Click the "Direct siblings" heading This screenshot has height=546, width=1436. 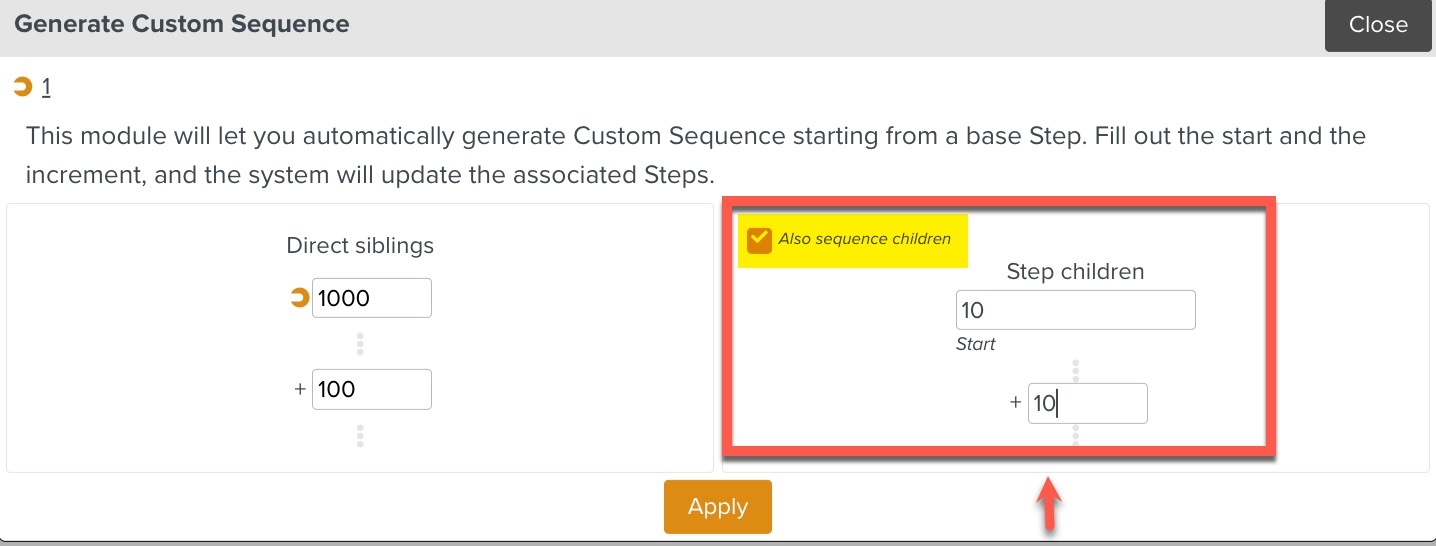(x=360, y=246)
